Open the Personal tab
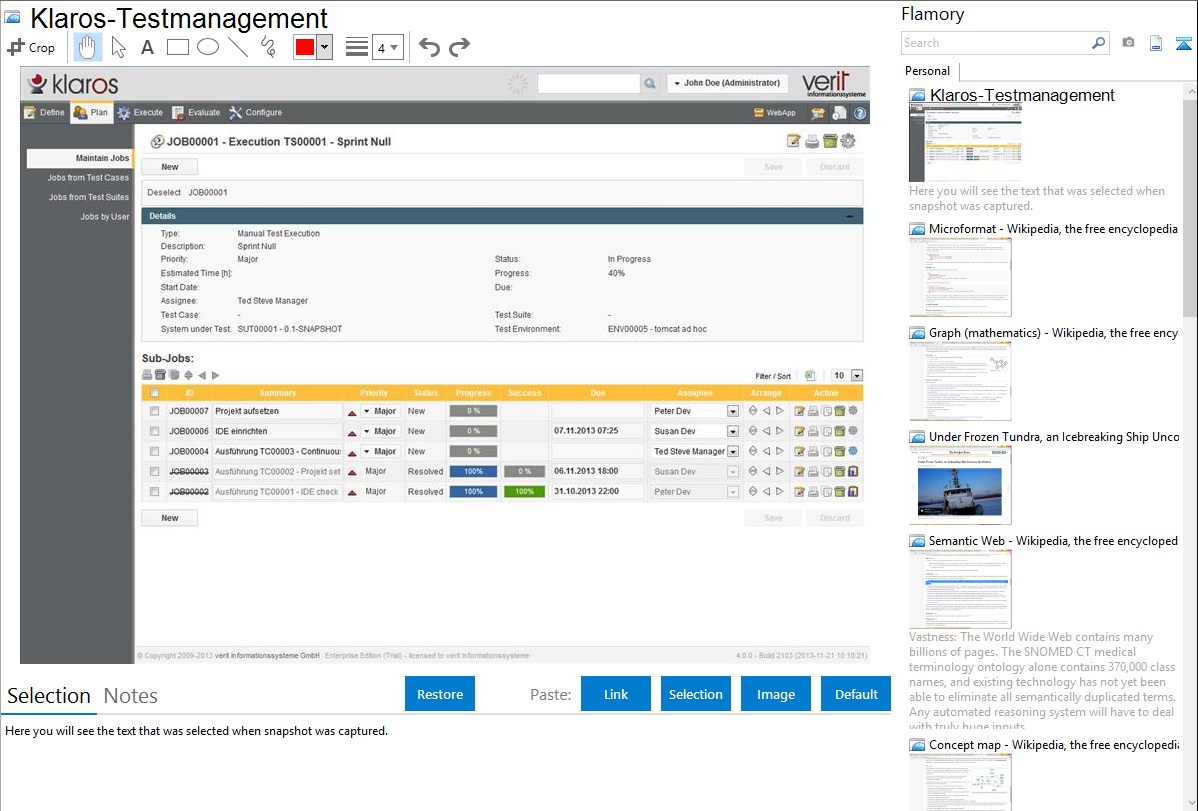Screen dimensions: 1198x811 pos(927,71)
